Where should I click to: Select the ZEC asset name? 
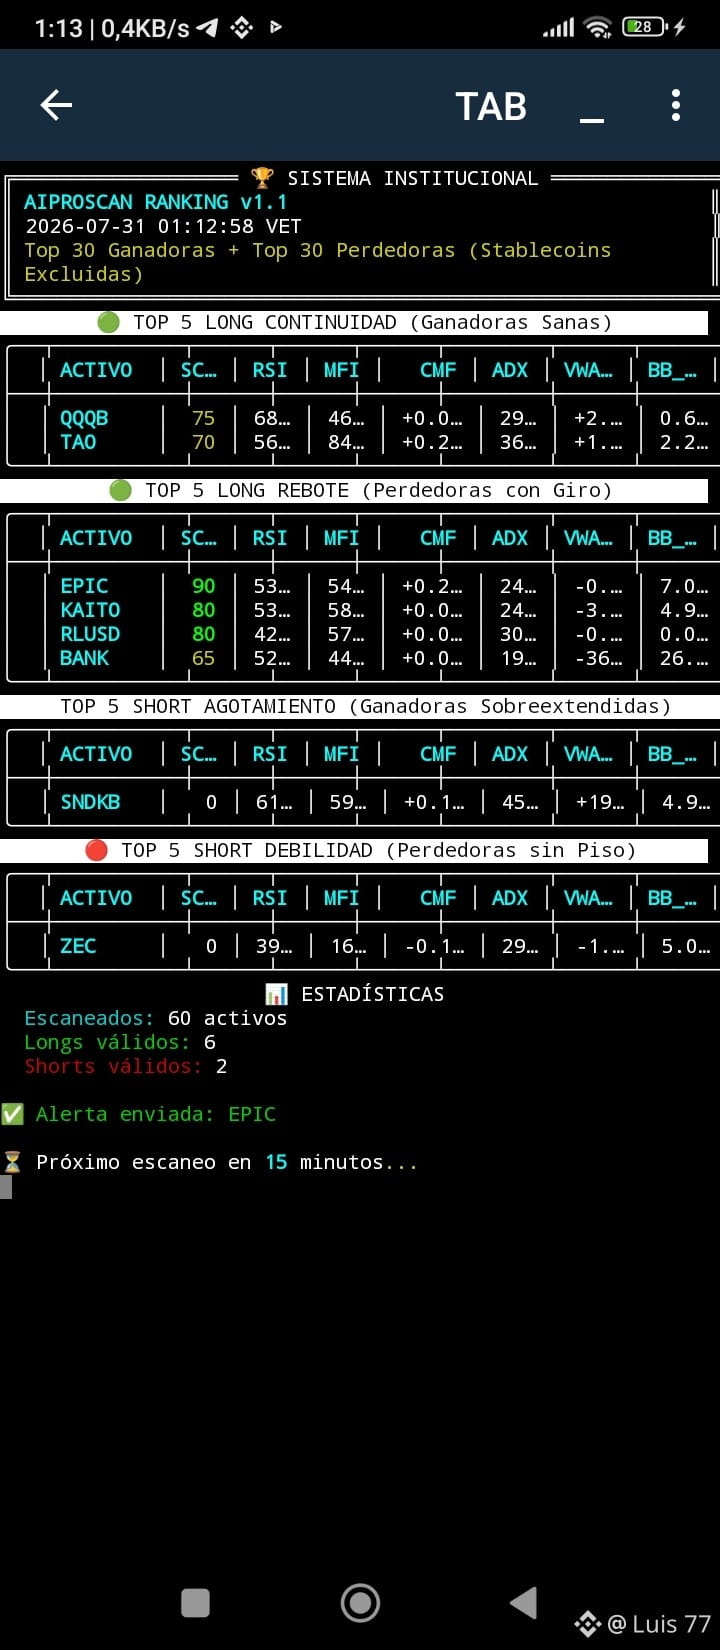[78, 946]
